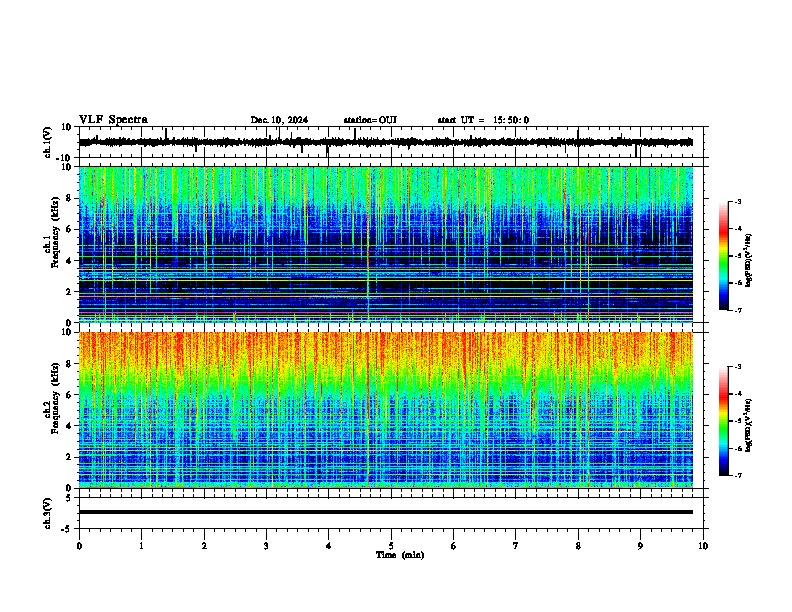Click the "4" kHz tick on ch.1 spectrogram

coord(69,261)
